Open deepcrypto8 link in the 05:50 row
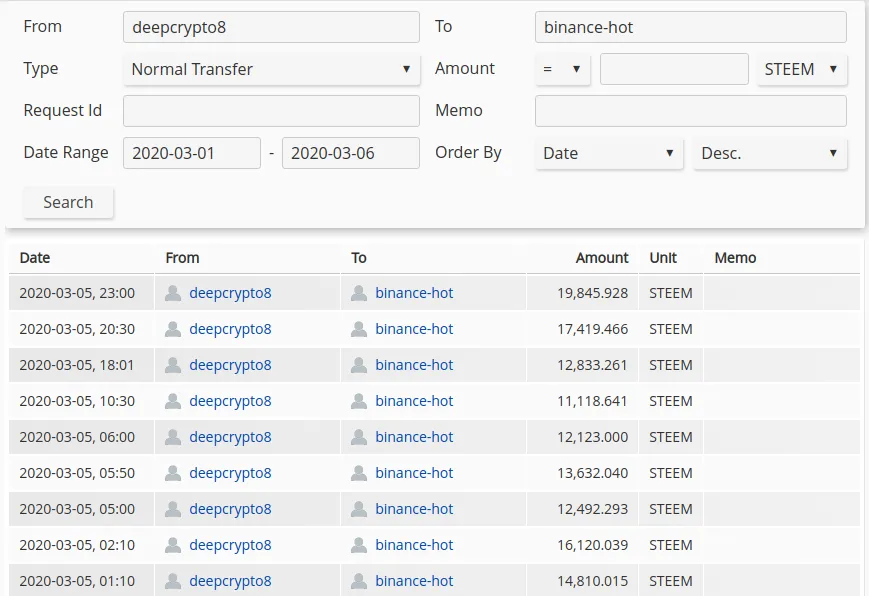Viewport: 869px width, 596px height. point(230,473)
